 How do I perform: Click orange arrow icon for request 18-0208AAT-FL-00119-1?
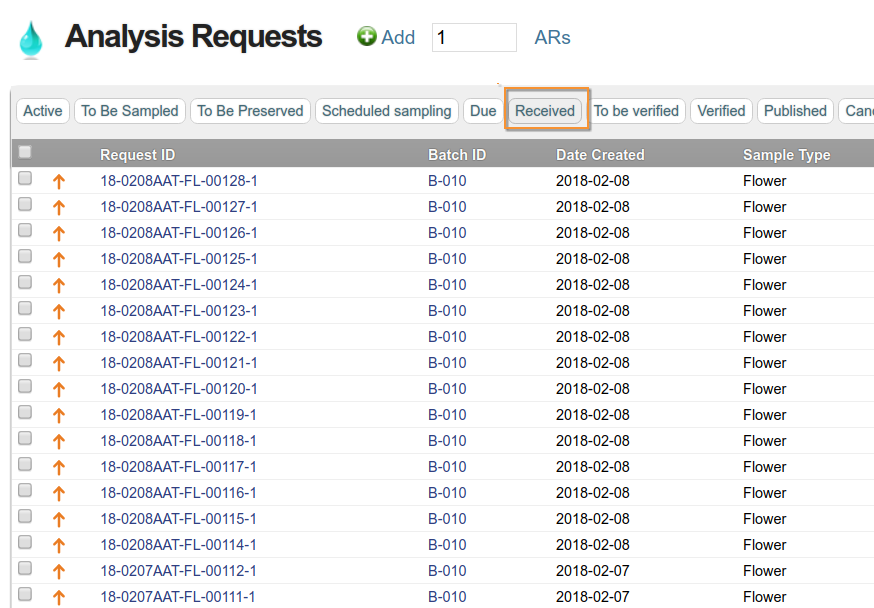58,416
